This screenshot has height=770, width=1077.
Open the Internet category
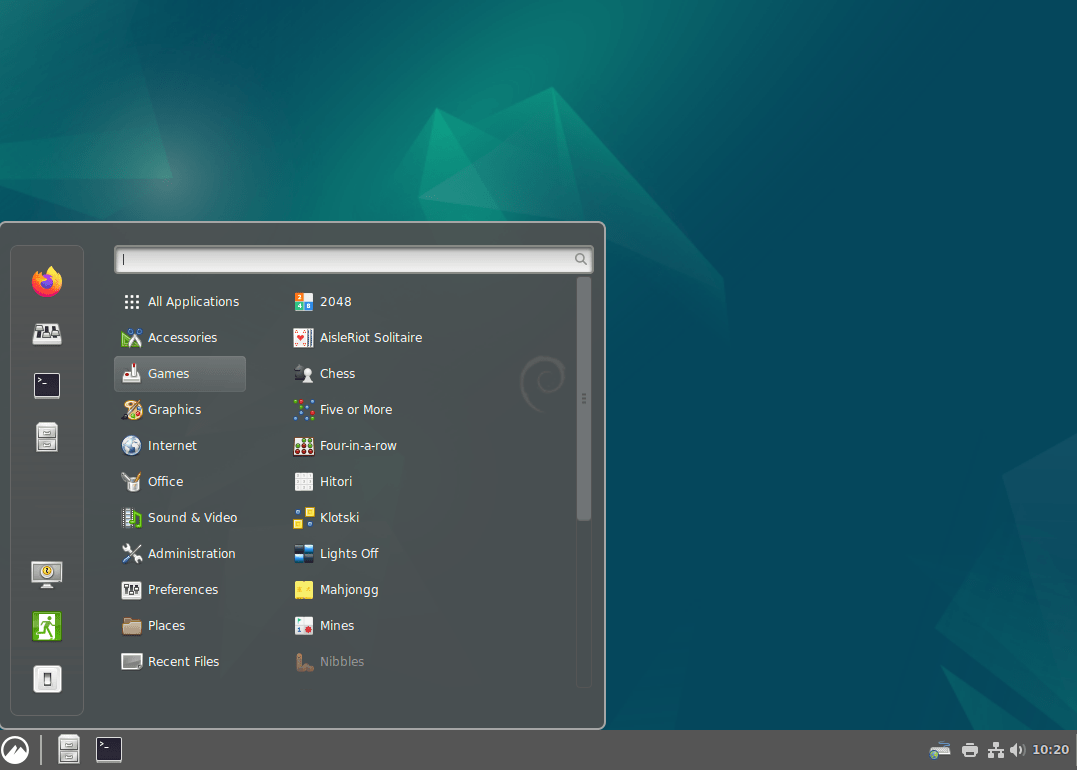172,445
